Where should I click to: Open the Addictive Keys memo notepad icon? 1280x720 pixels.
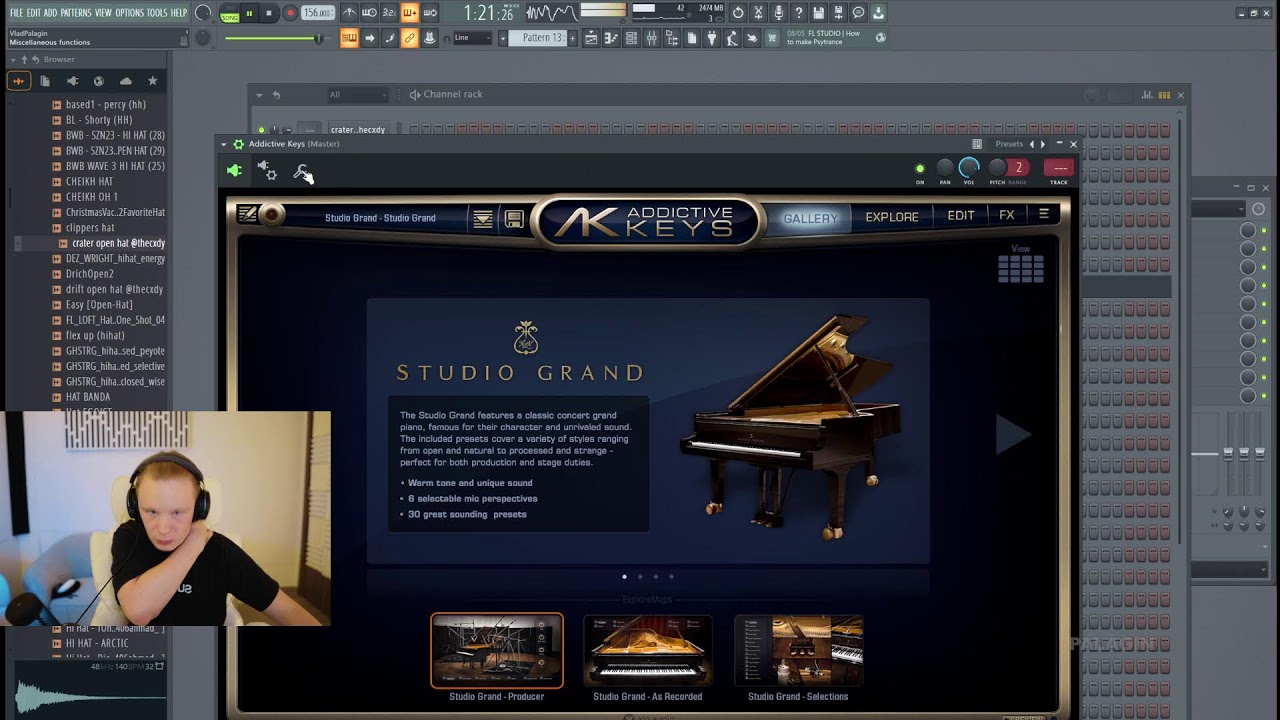[x=247, y=214]
